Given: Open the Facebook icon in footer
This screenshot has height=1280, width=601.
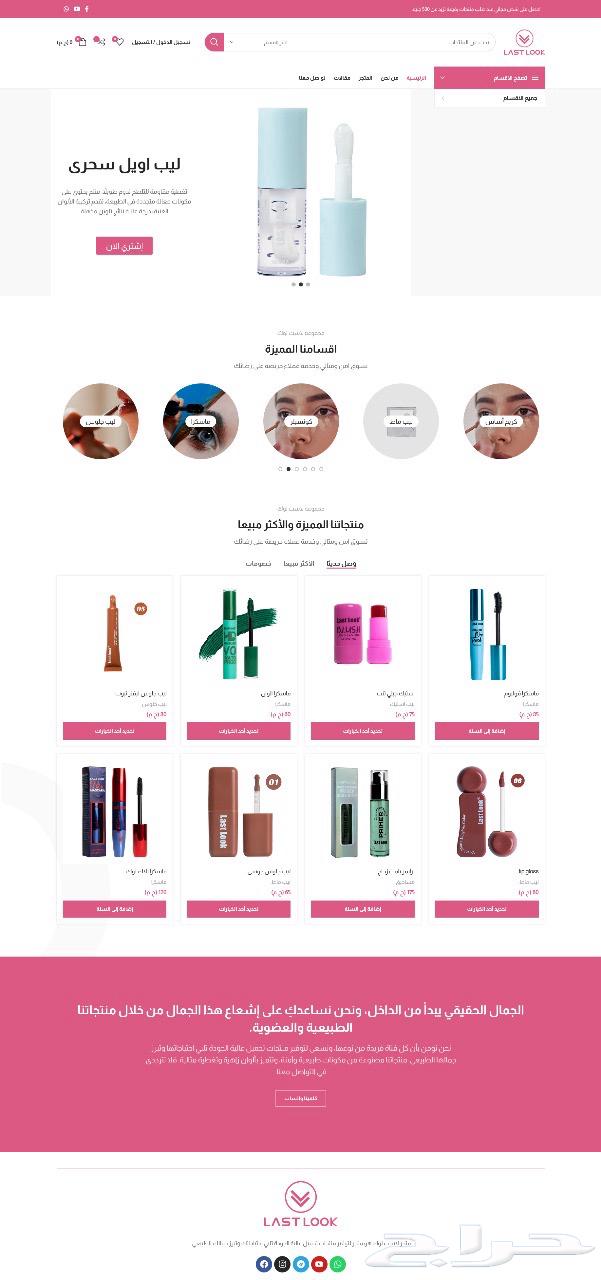Looking at the screenshot, I should click(264, 1264).
